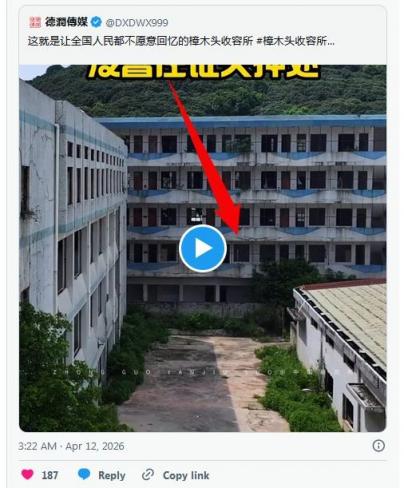The image size is (404, 488).
Task: Open the 德润传媒 display name link
Action: tap(66, 22)
